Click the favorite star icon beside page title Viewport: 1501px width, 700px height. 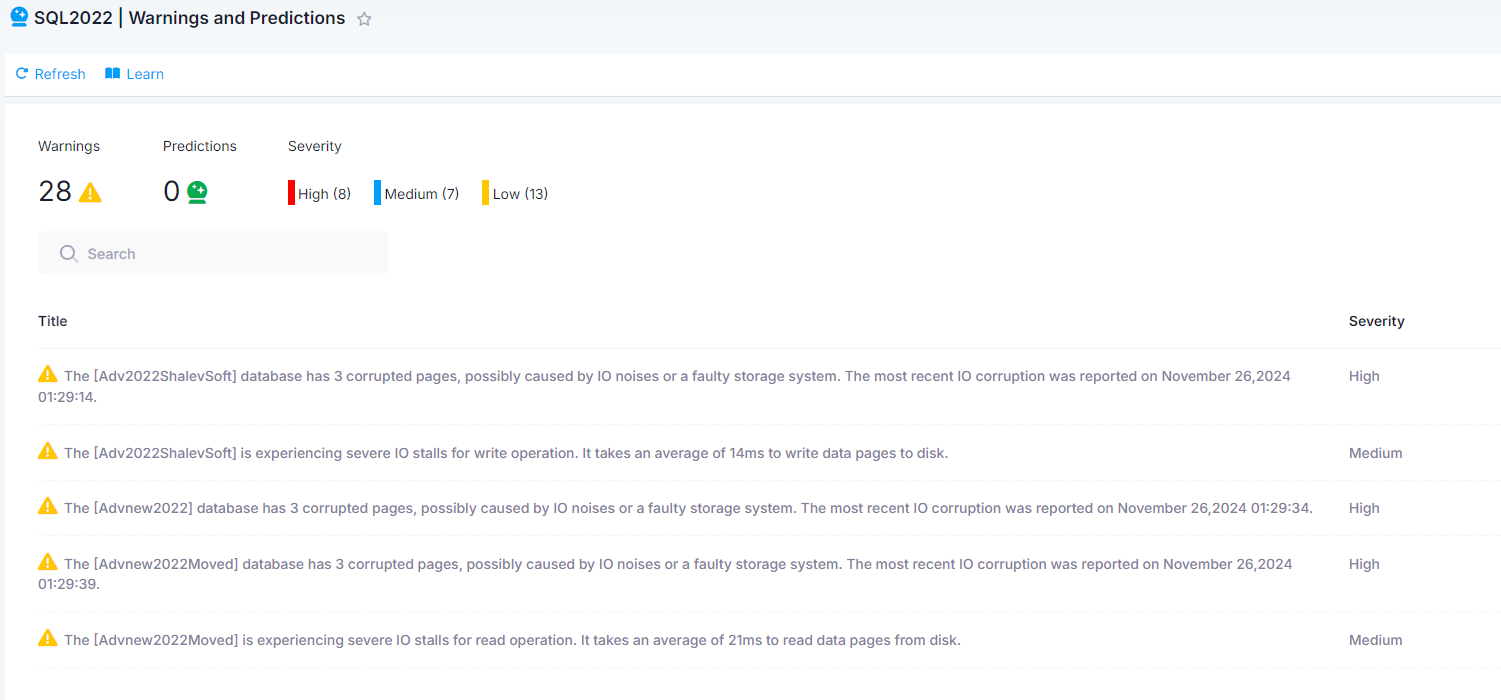(x=364, y=19)
